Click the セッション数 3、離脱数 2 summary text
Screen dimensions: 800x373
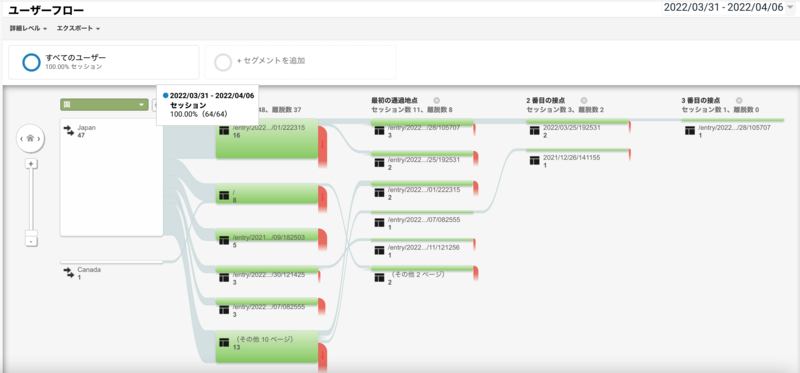click(565, 109)
